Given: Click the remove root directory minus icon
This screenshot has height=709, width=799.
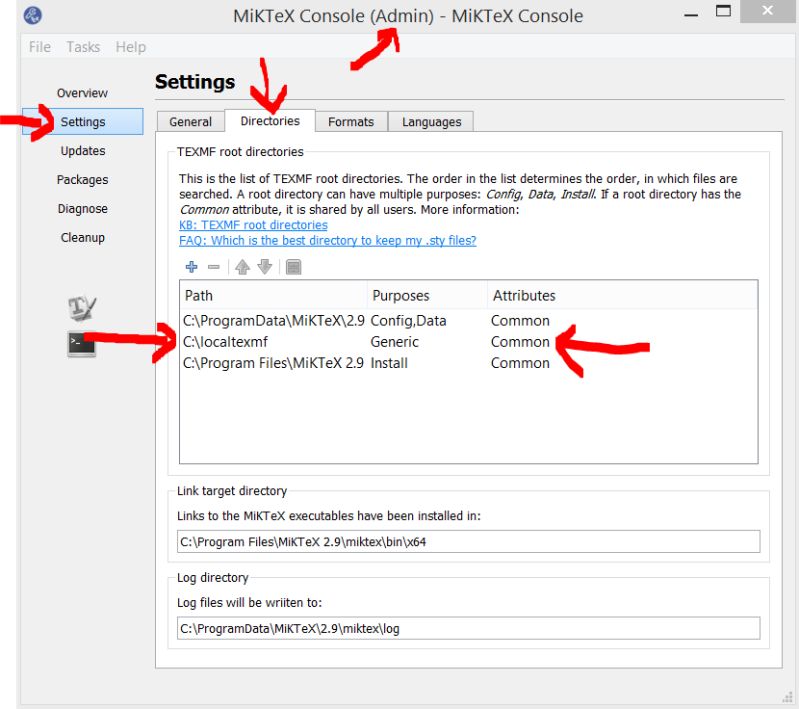Looking at the screenshot, I should [214, 267].
